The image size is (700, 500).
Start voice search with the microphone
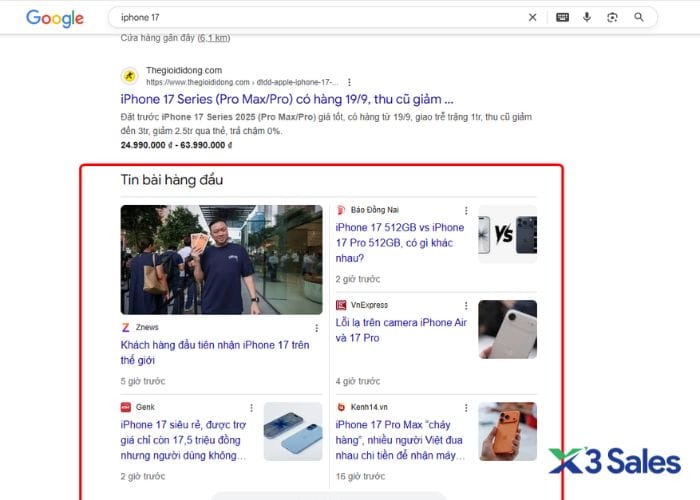coord(587,17)
